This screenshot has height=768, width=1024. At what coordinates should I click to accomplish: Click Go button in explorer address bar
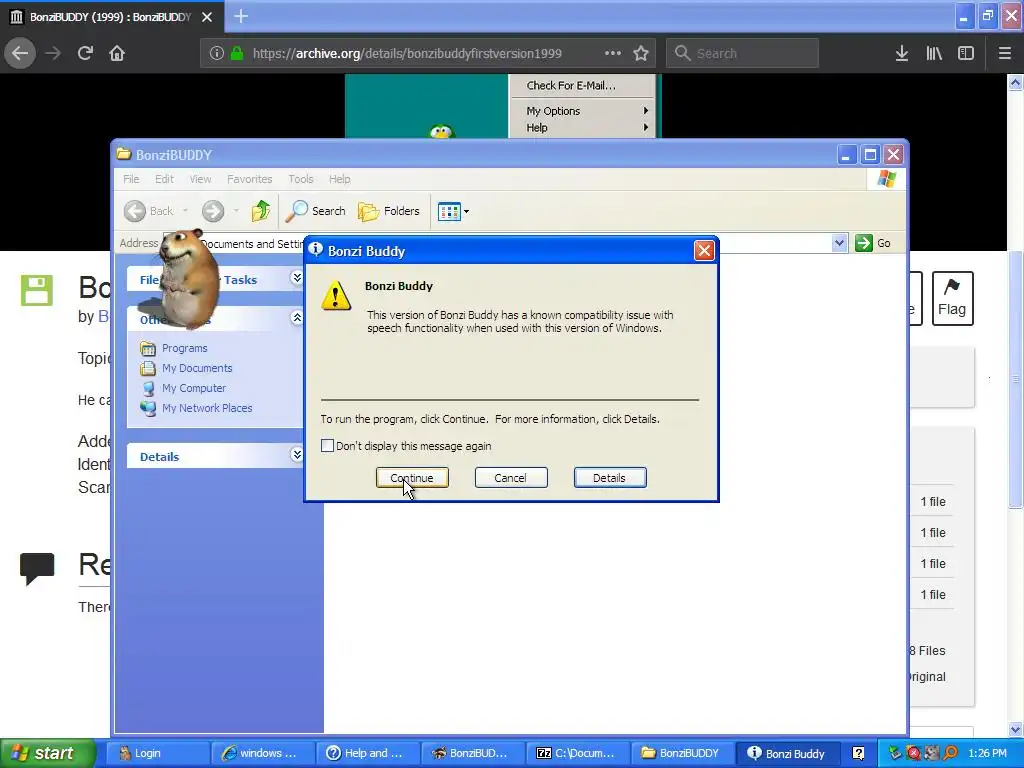pyautogui.click(x=873, y=243)
